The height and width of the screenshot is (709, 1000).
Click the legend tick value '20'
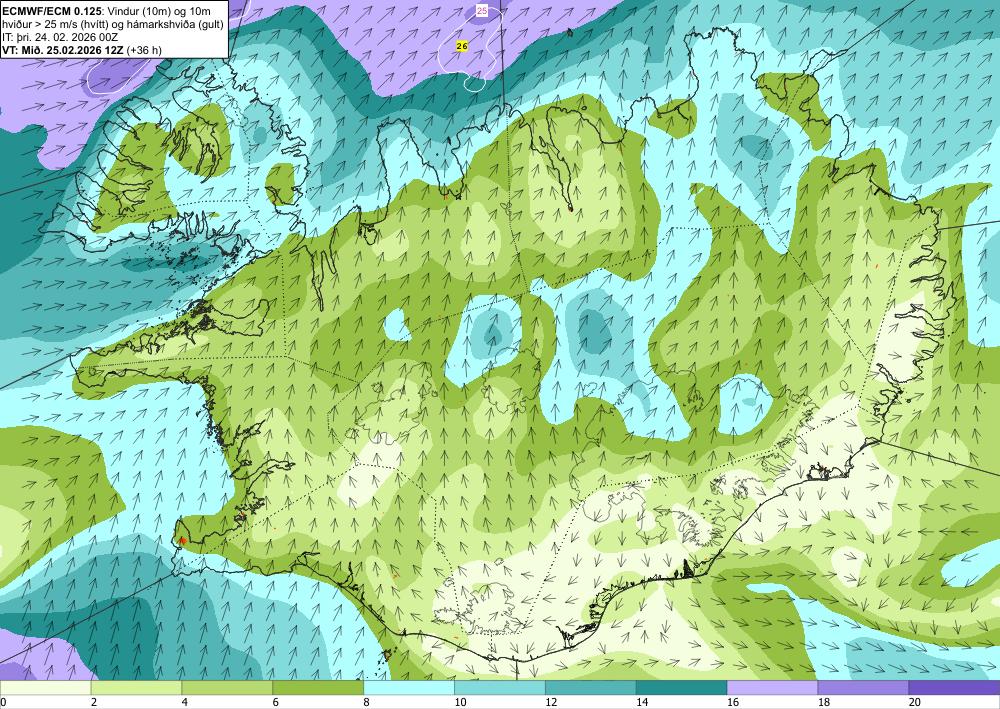click(915, 703)
